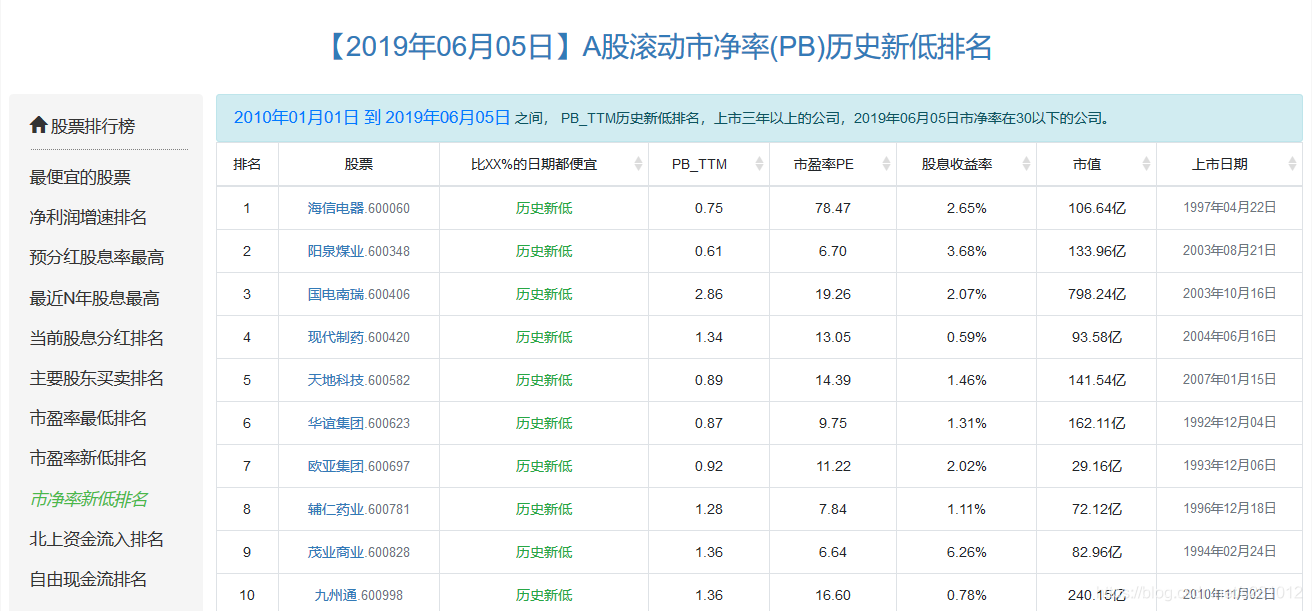The image size is (1312, 611).
Task: Open stock link 海信电器
Action: tap(336, 208)
